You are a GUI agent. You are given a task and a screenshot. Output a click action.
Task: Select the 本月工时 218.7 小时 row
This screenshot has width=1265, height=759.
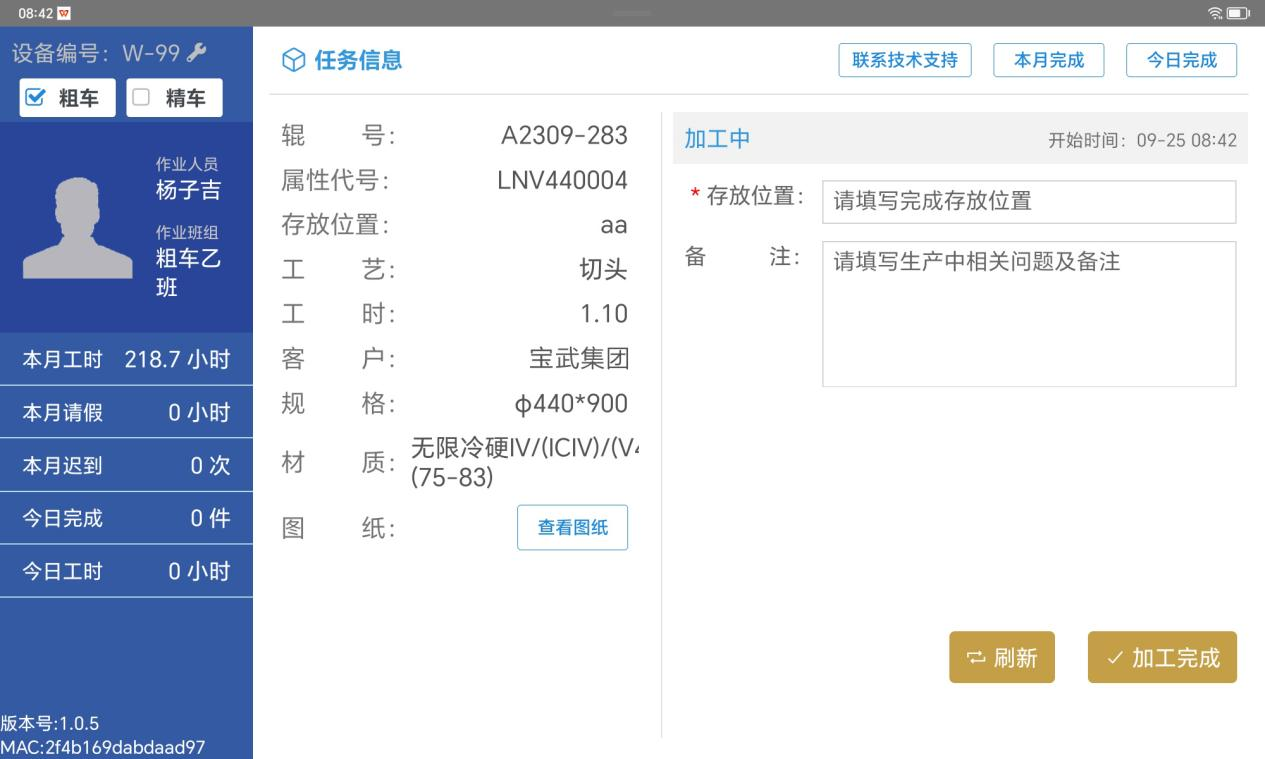click(x=126, y=359)
